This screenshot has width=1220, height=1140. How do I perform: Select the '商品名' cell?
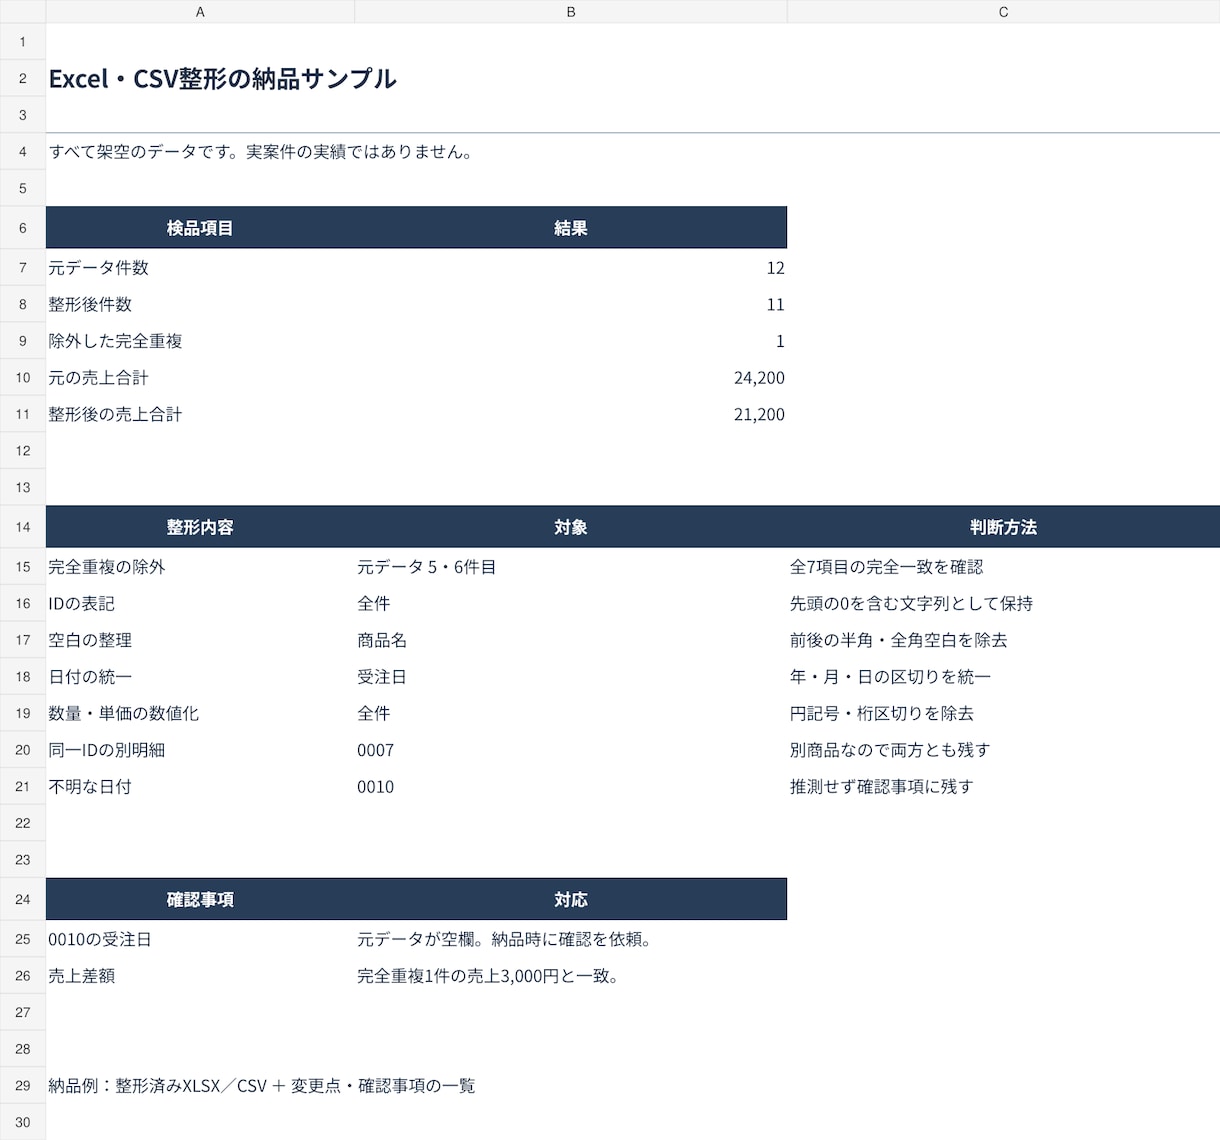[x=571, y=640]
